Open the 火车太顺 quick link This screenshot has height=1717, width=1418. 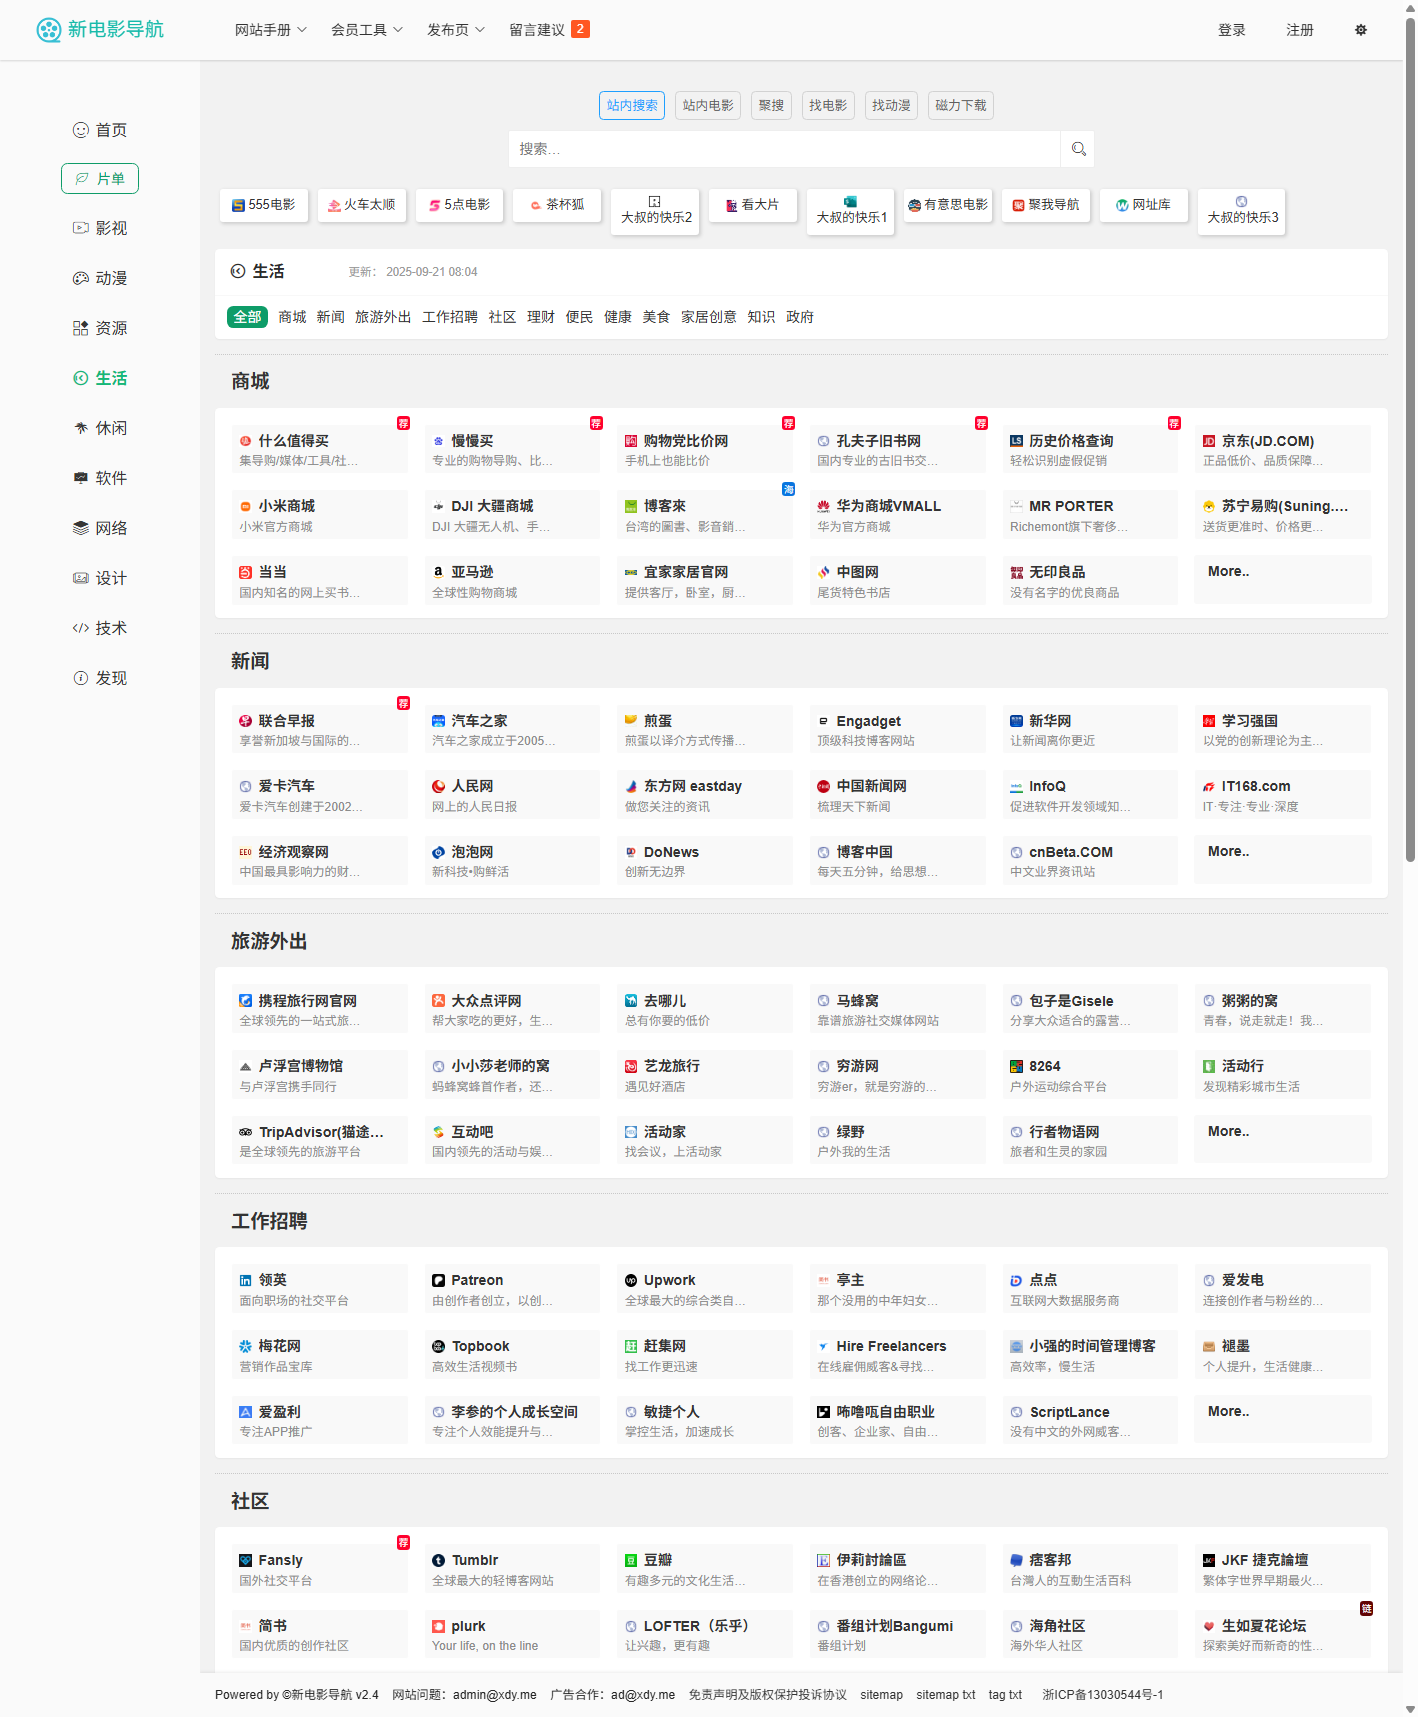[x=362, y=205]
